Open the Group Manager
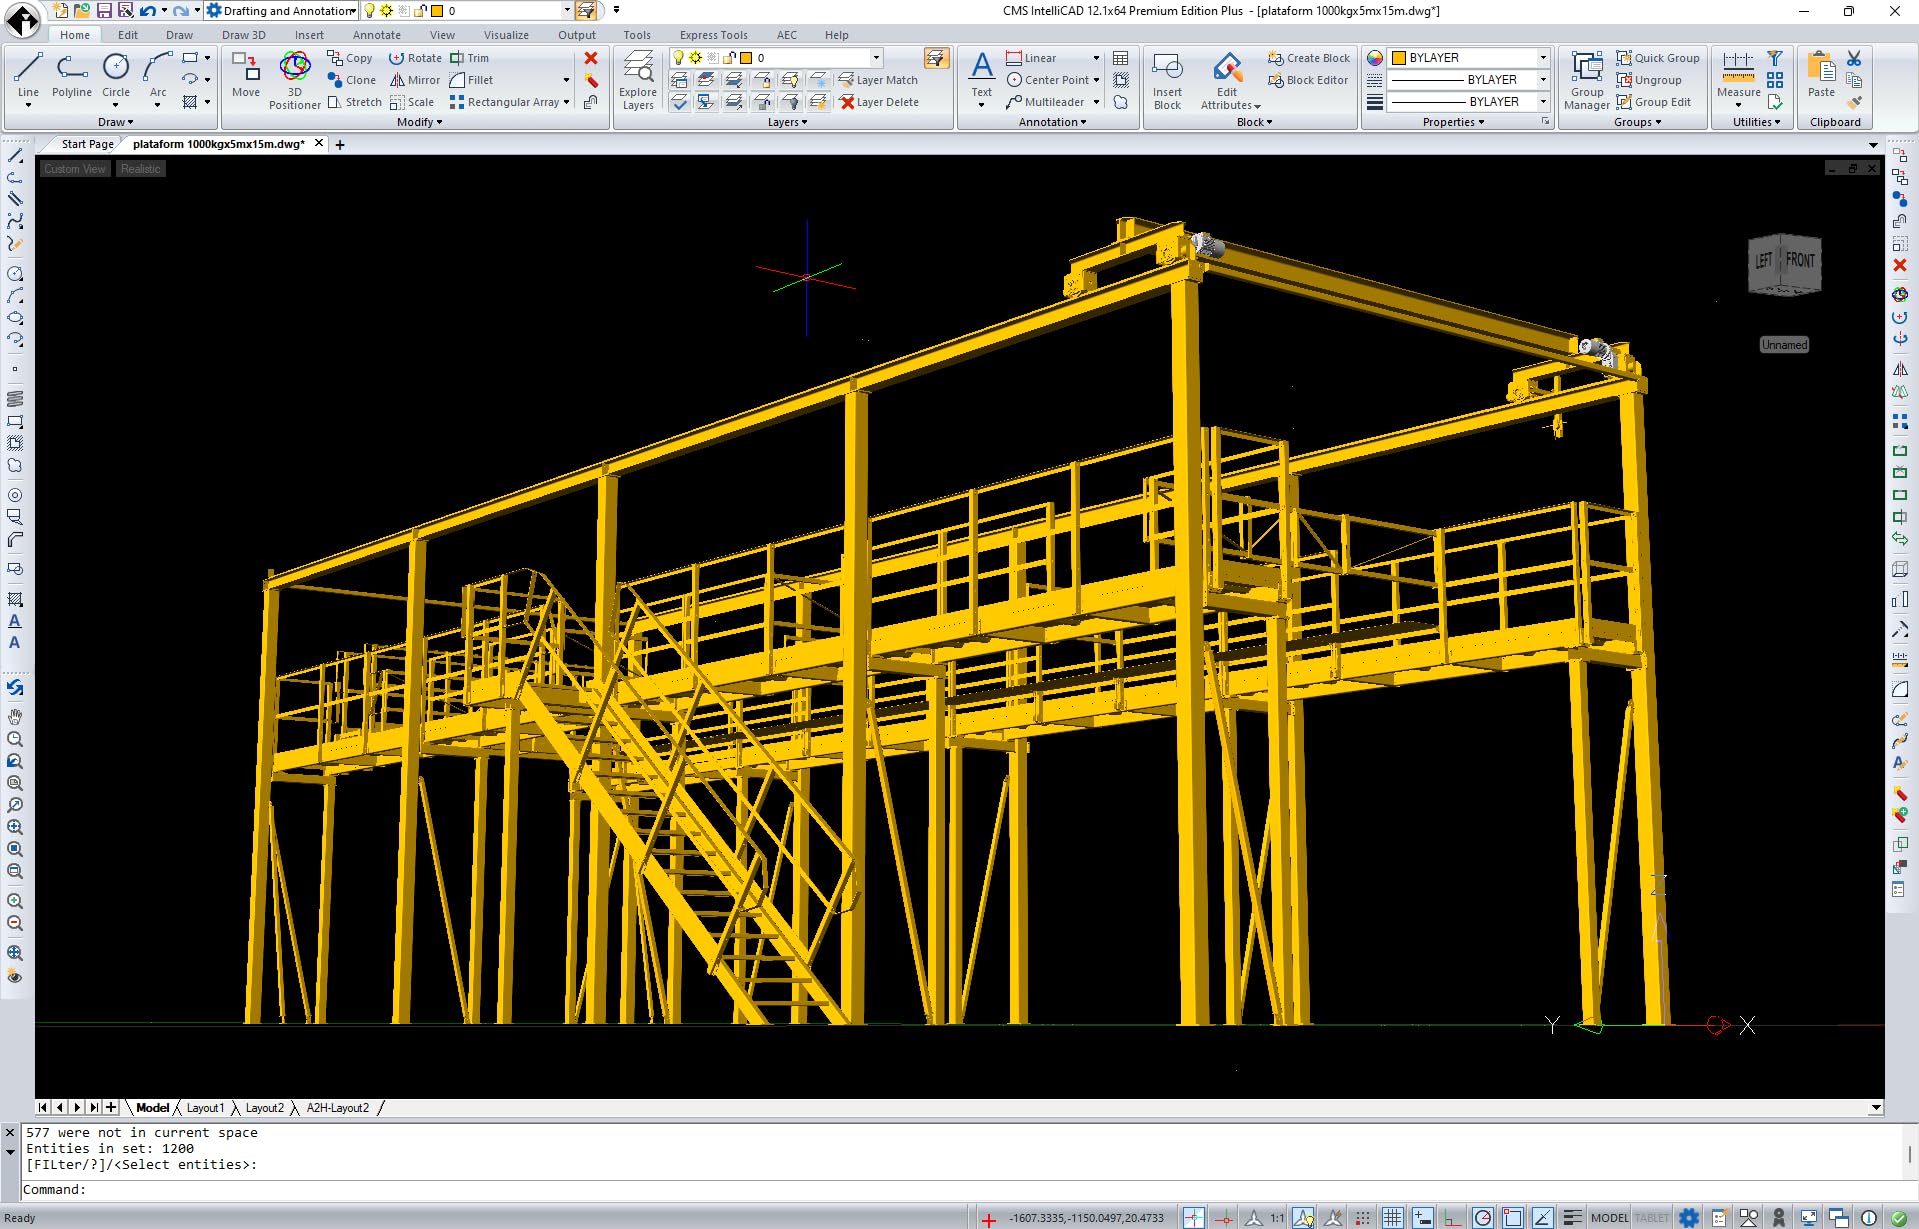 coord(1587,80)
